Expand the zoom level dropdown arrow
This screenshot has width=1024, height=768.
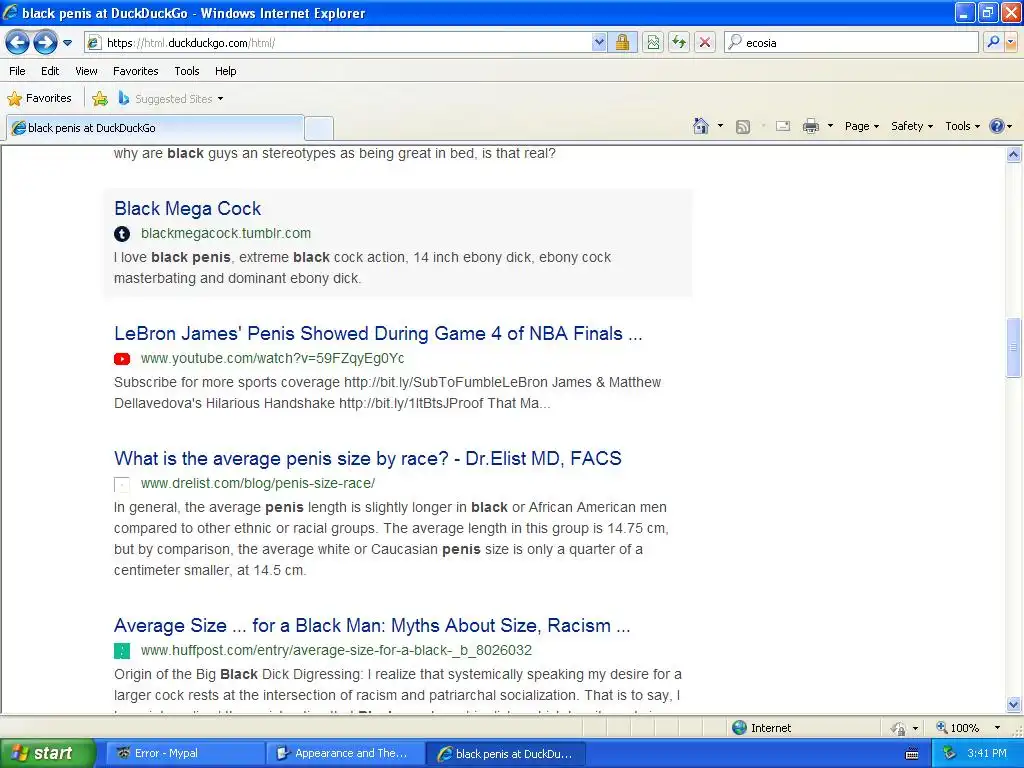click(x=997, y=728)
